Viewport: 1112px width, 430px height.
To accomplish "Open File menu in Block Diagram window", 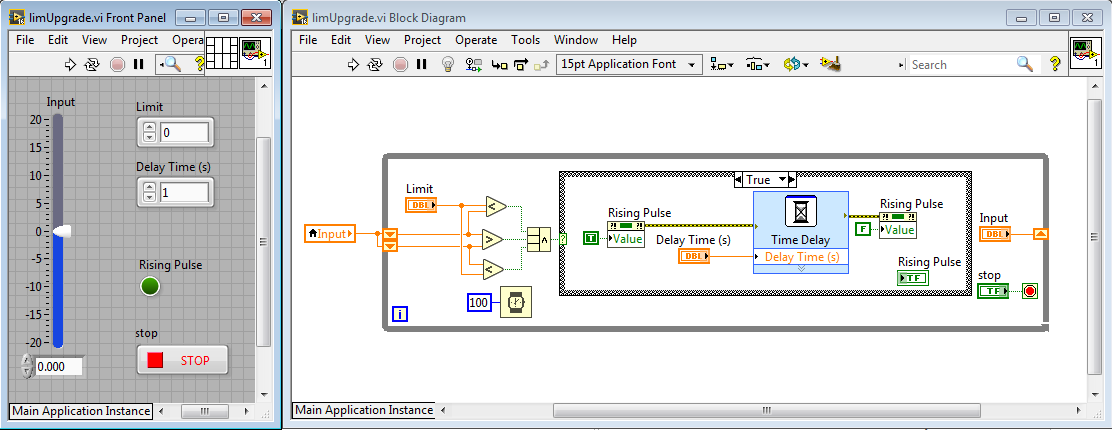I will (x=308, y=40).
